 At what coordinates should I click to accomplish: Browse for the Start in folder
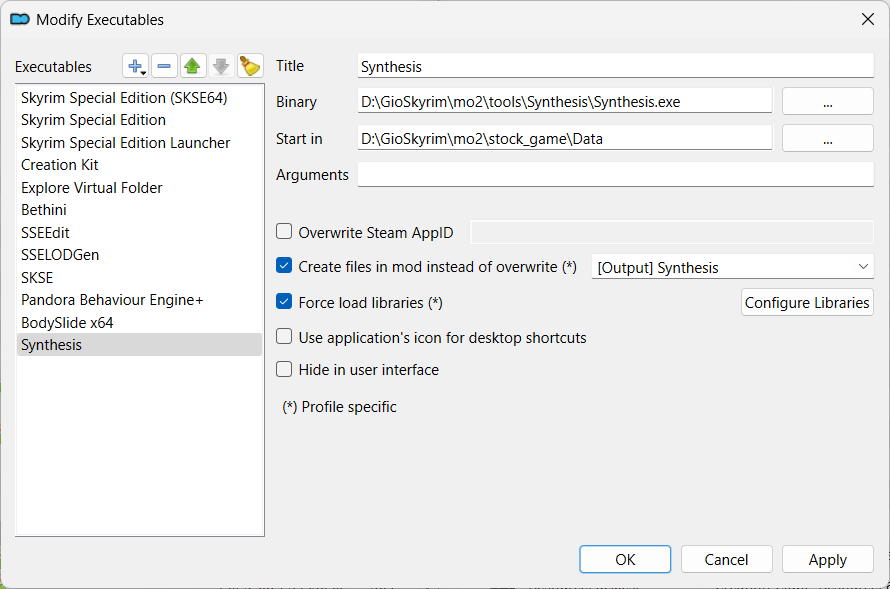tap(827, 137)
